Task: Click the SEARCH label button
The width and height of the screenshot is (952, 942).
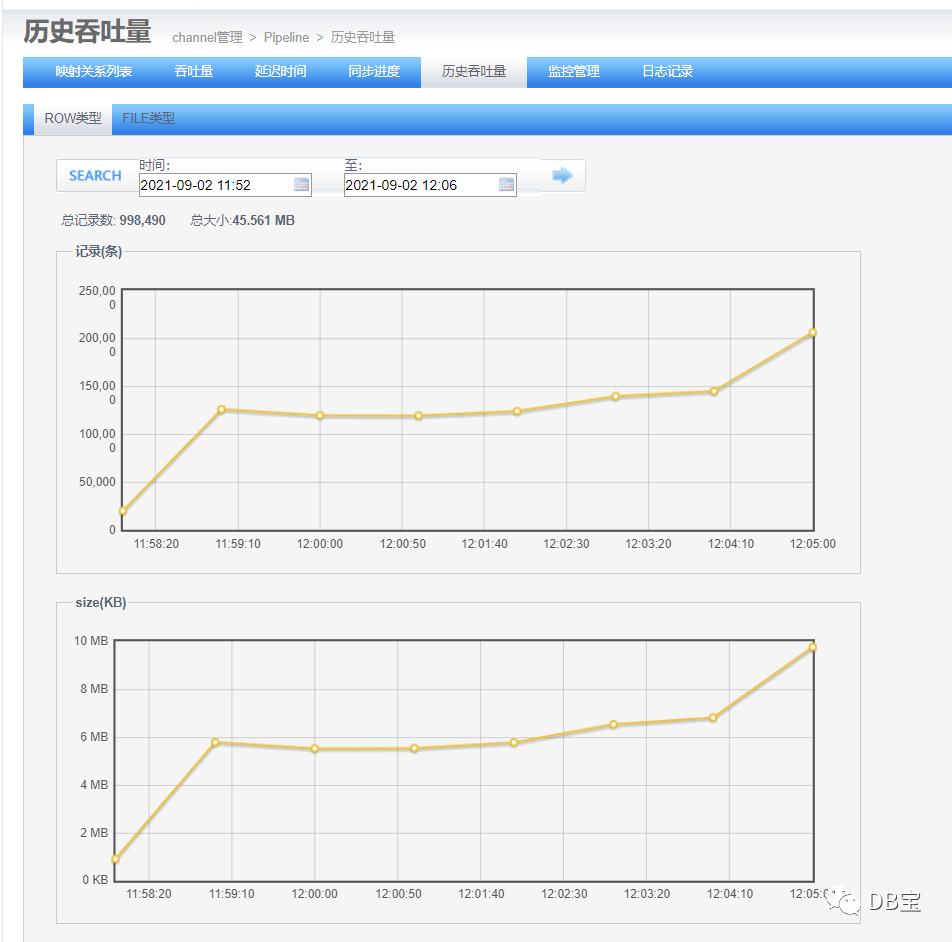Action: click(95, 175)
